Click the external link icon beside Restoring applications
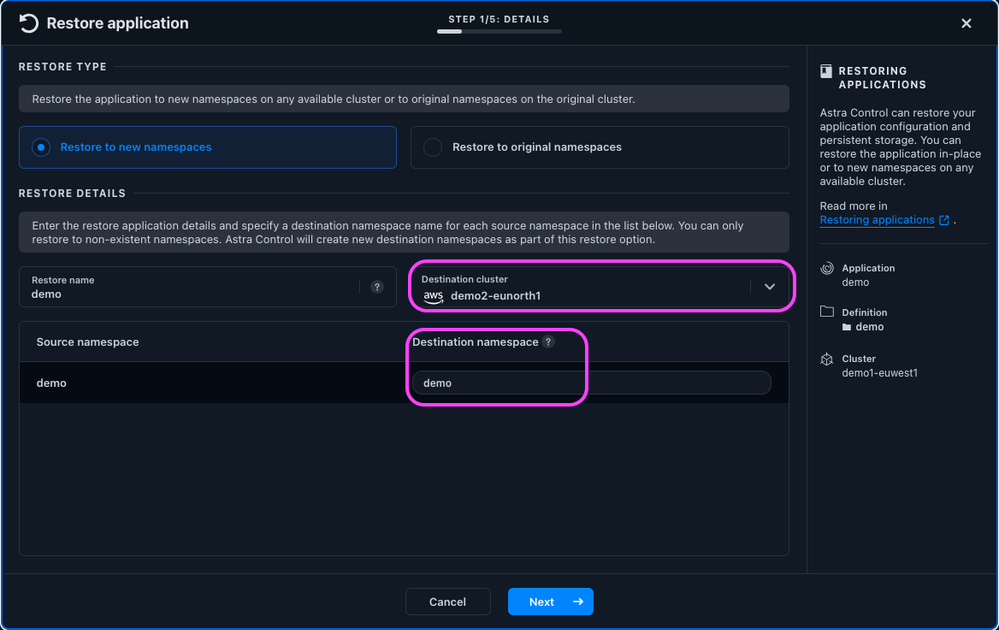The width and height of the screenshot is (999, 630). click(944, 220)
